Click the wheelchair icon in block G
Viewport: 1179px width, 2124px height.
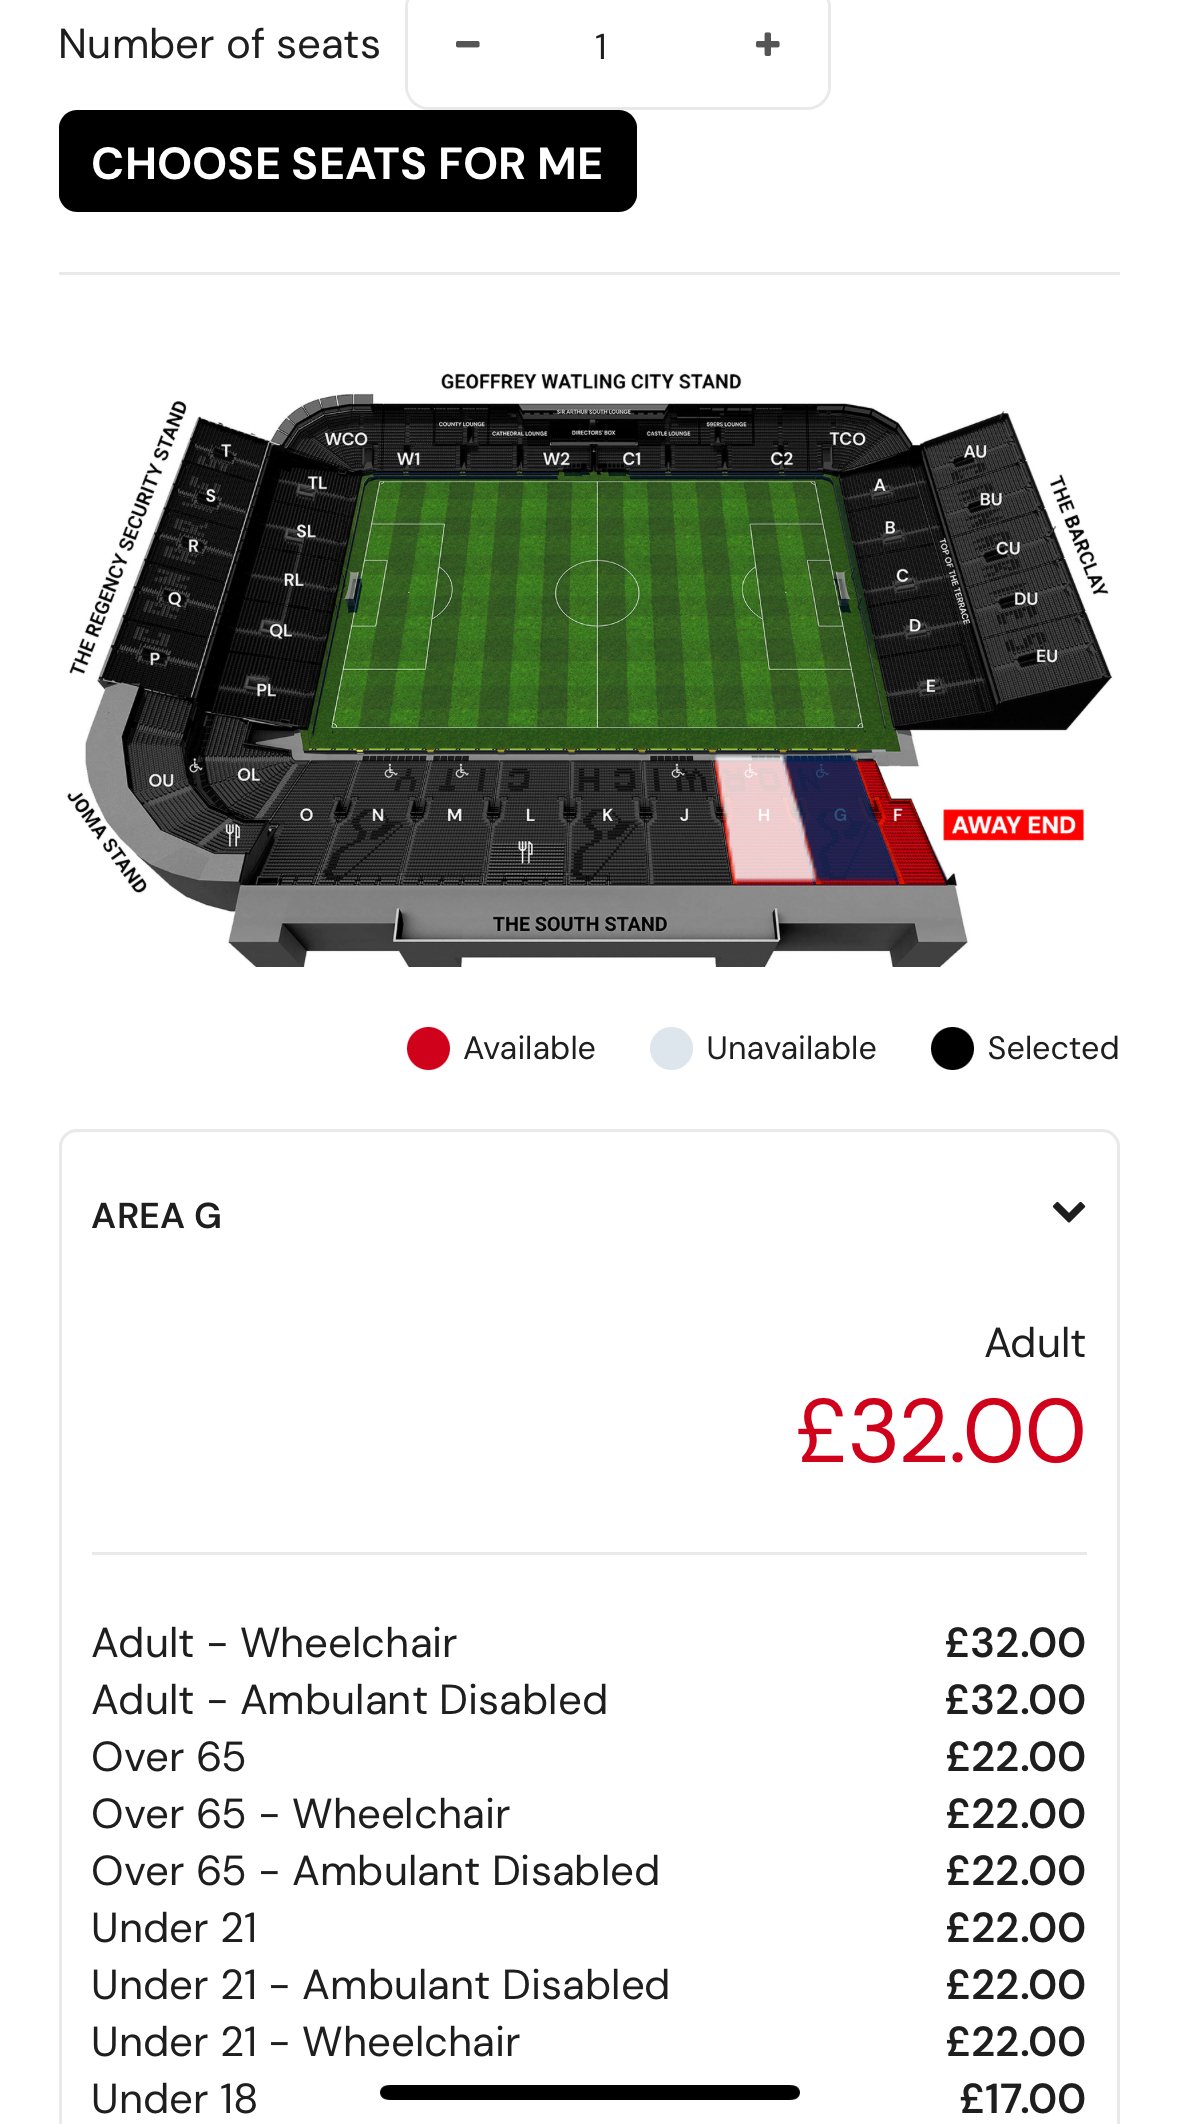point(822,772)
